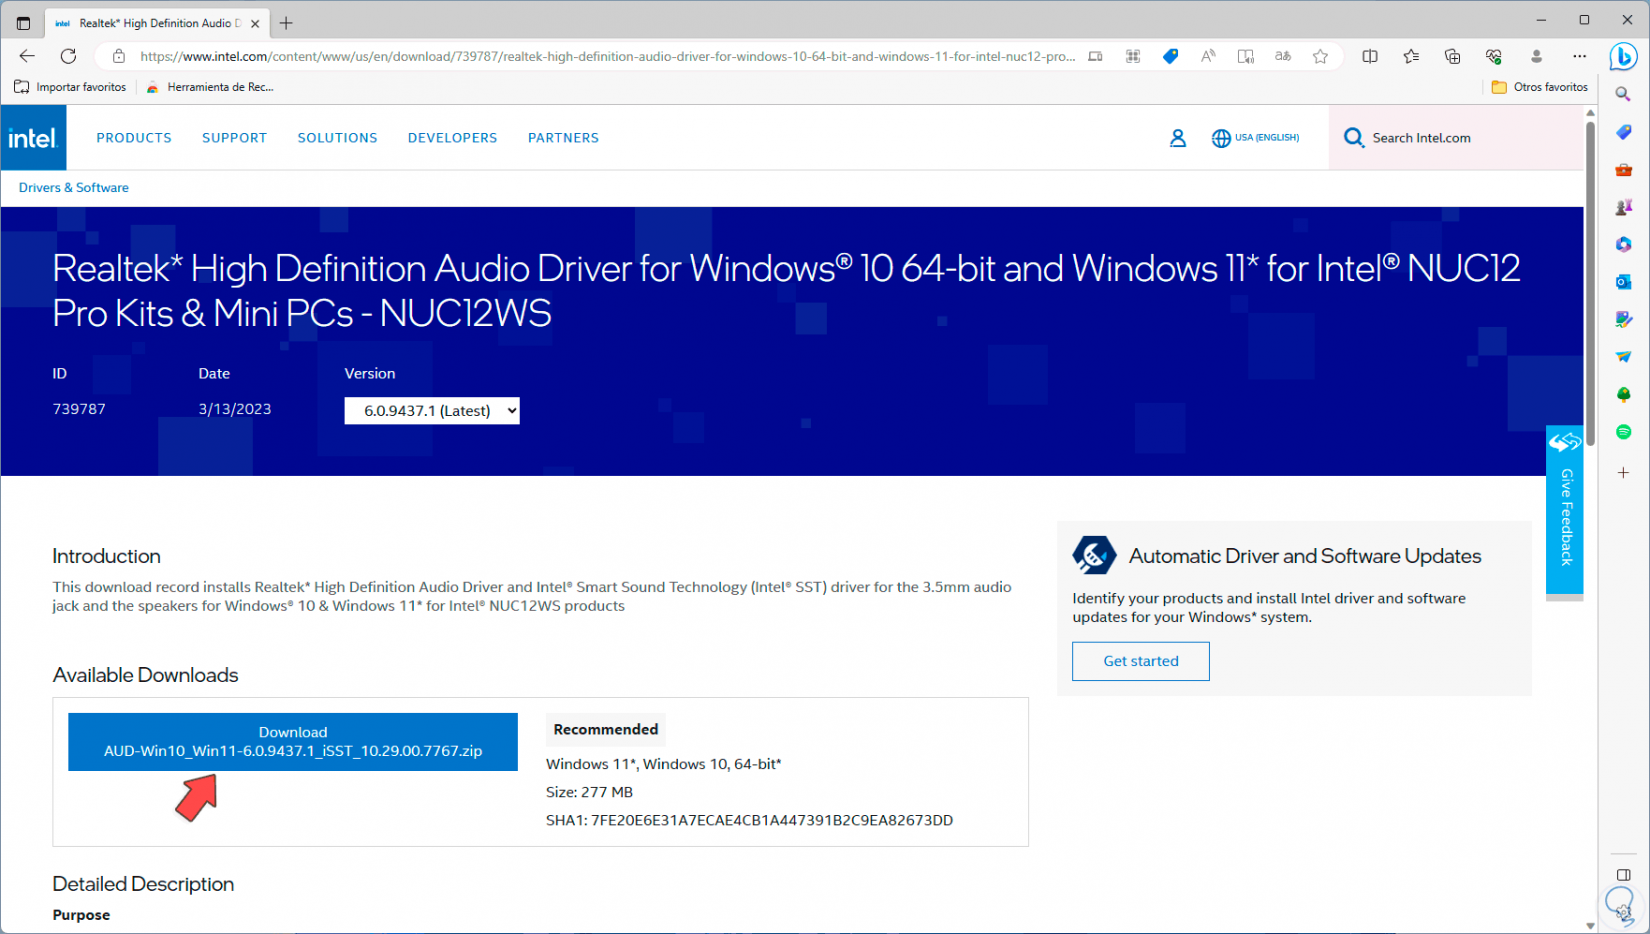Open the Solutions menu
This screenshot has width=1650, height=934.
coord(338,138)
